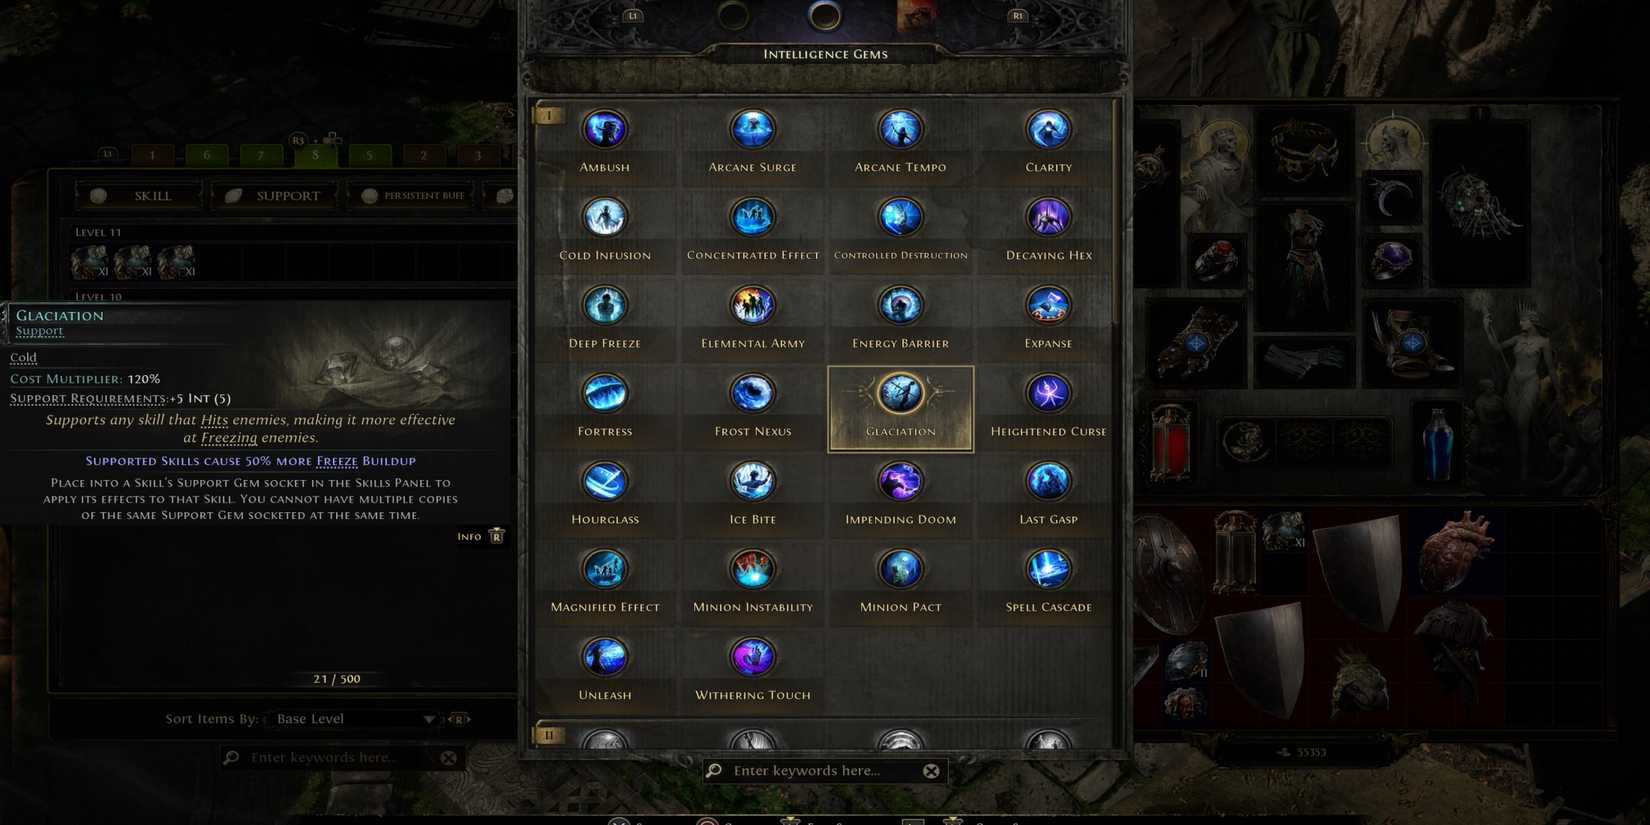Viewport: 1650px width, 825px height.
Task: Switch to the Support filter tab
Action: click(275, 195)
